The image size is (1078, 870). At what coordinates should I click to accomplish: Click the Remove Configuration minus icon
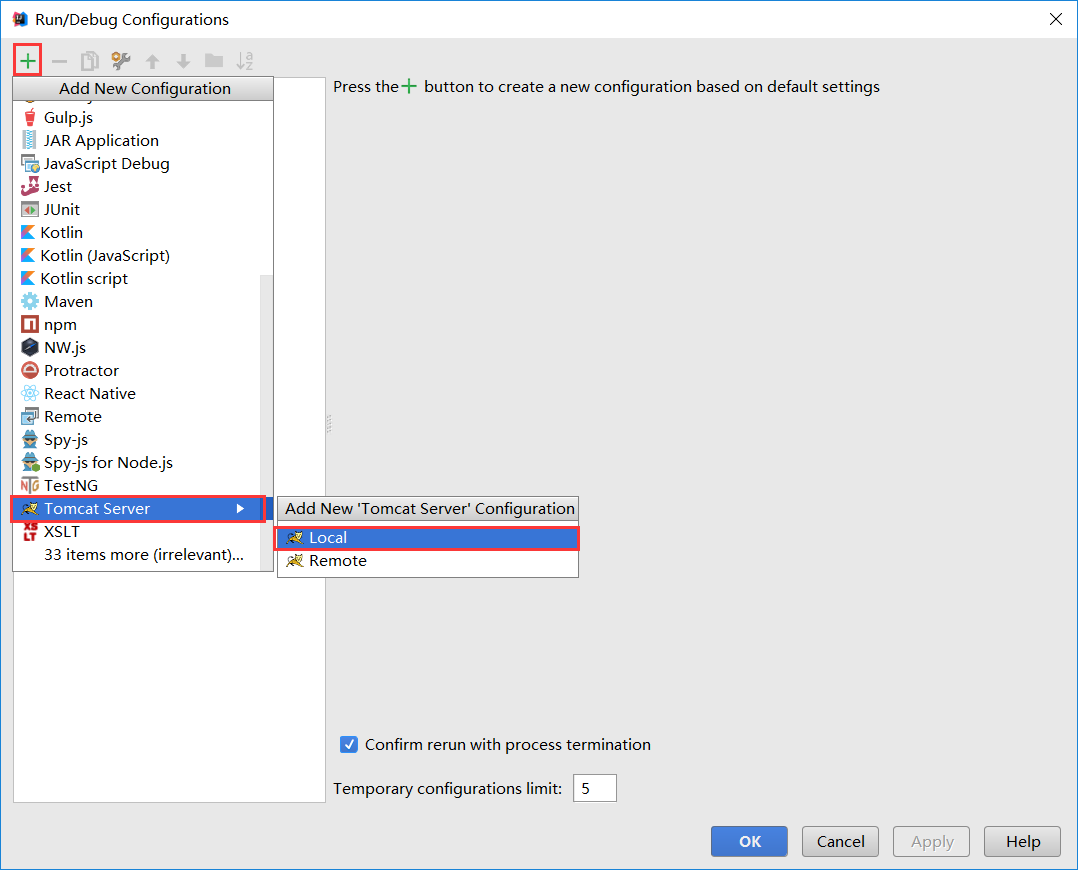pos(60,61)
